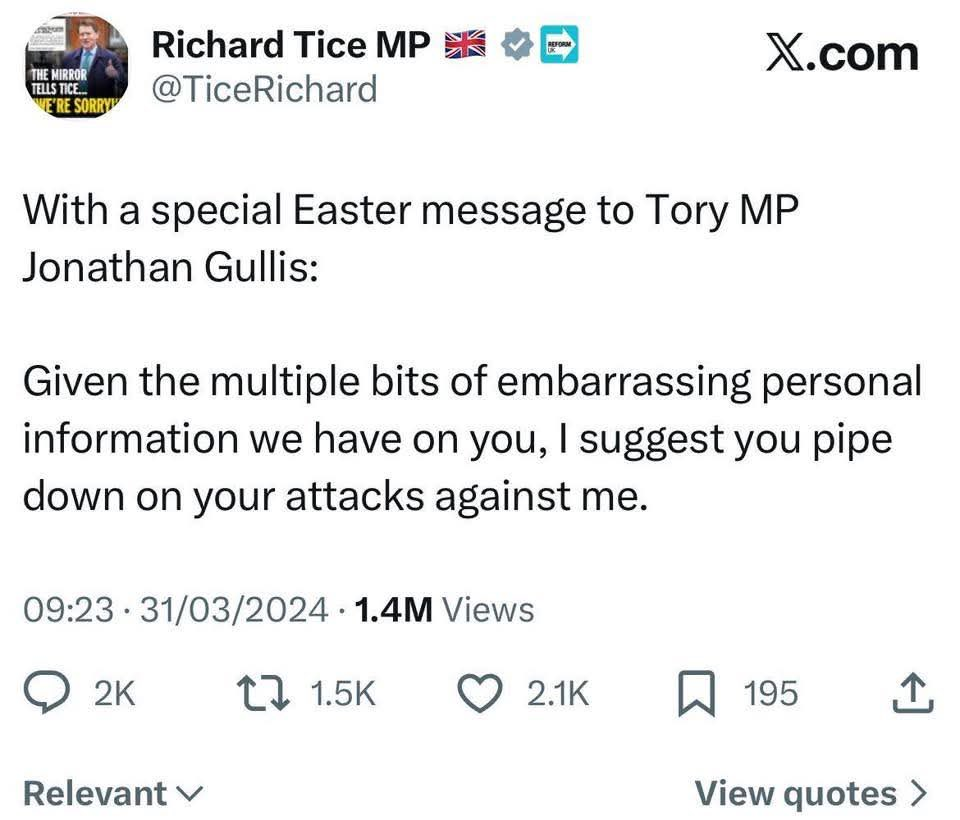Image resolution: width=960 pixels, height=820 pixels.
Task: Open the View quotes link
Action: point(796,793)
